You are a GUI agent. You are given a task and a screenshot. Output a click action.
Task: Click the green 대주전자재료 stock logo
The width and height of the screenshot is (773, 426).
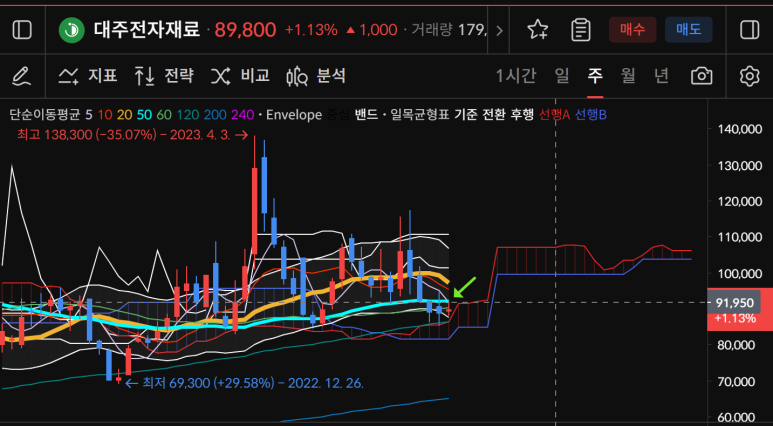click(72, 30)
